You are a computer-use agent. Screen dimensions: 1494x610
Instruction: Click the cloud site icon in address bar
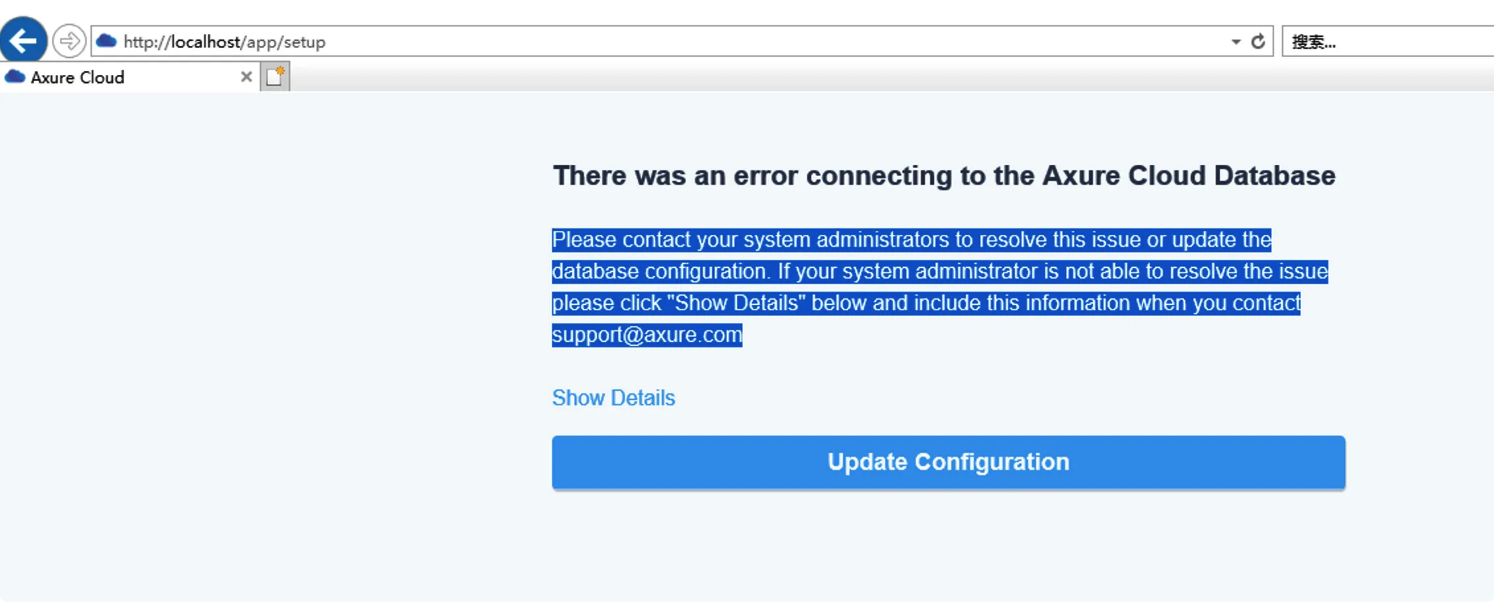point(106,41)
